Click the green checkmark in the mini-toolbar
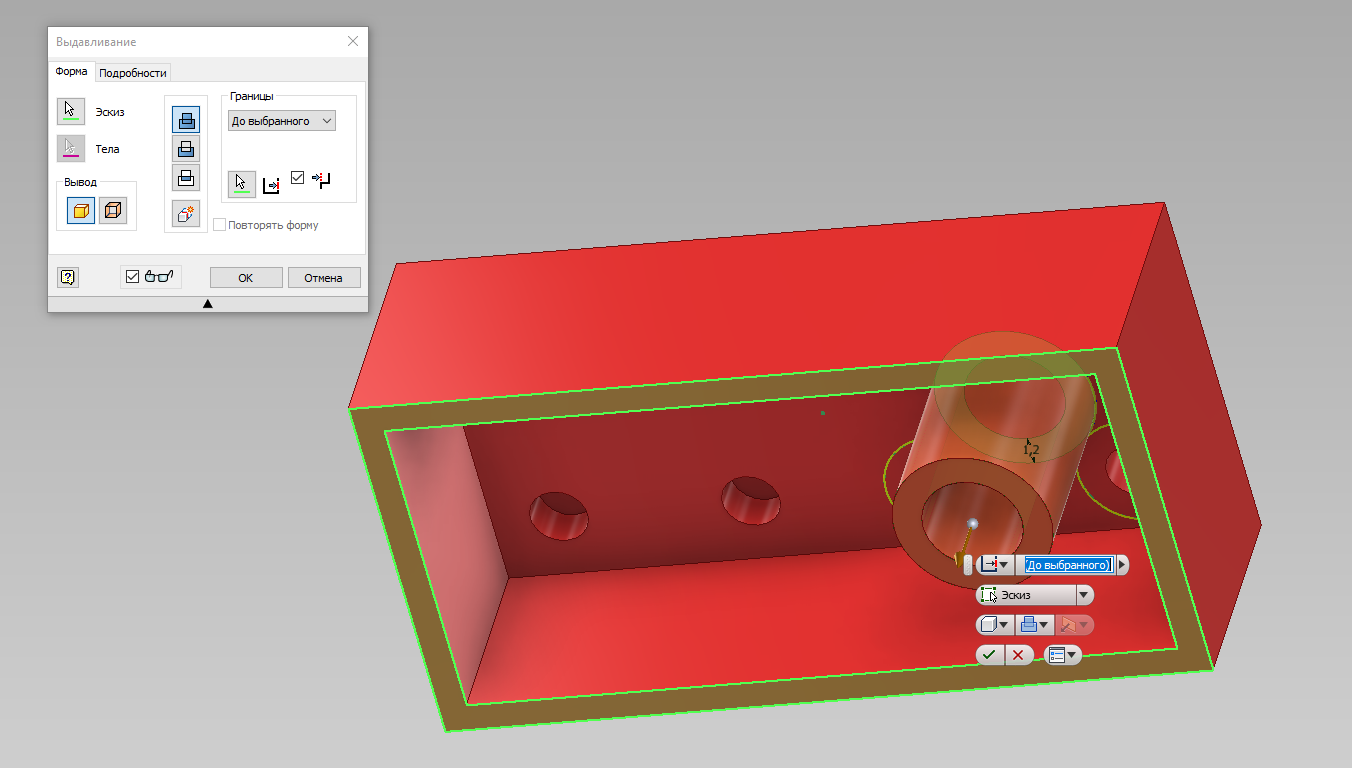The height and width of the screenshot is (768, 1352). coord(989,655)
